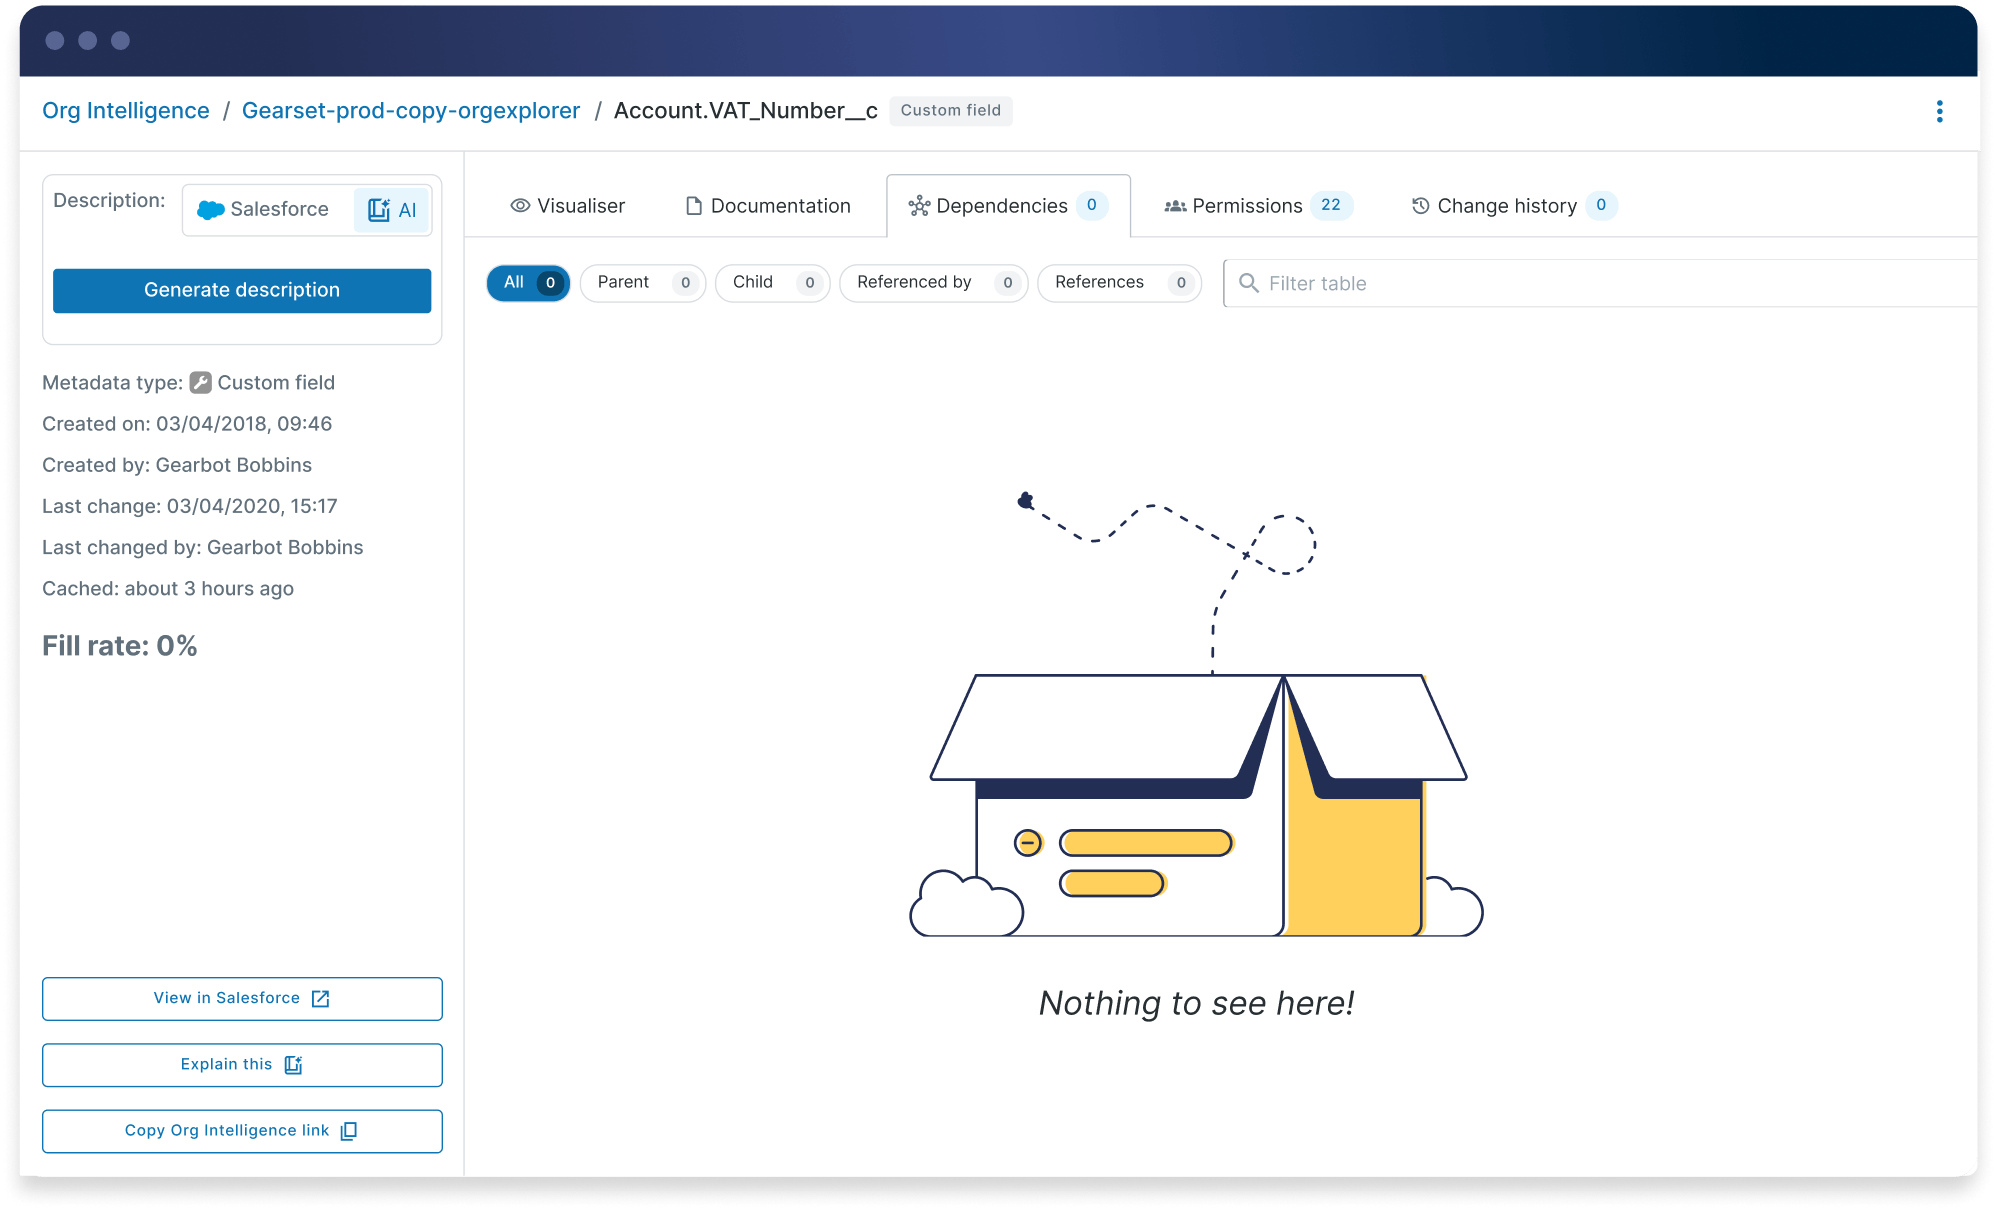Screen dimensions: 2000x1211
Task: Click the external link icon on View in Salesforce
Action: (320, 997)
